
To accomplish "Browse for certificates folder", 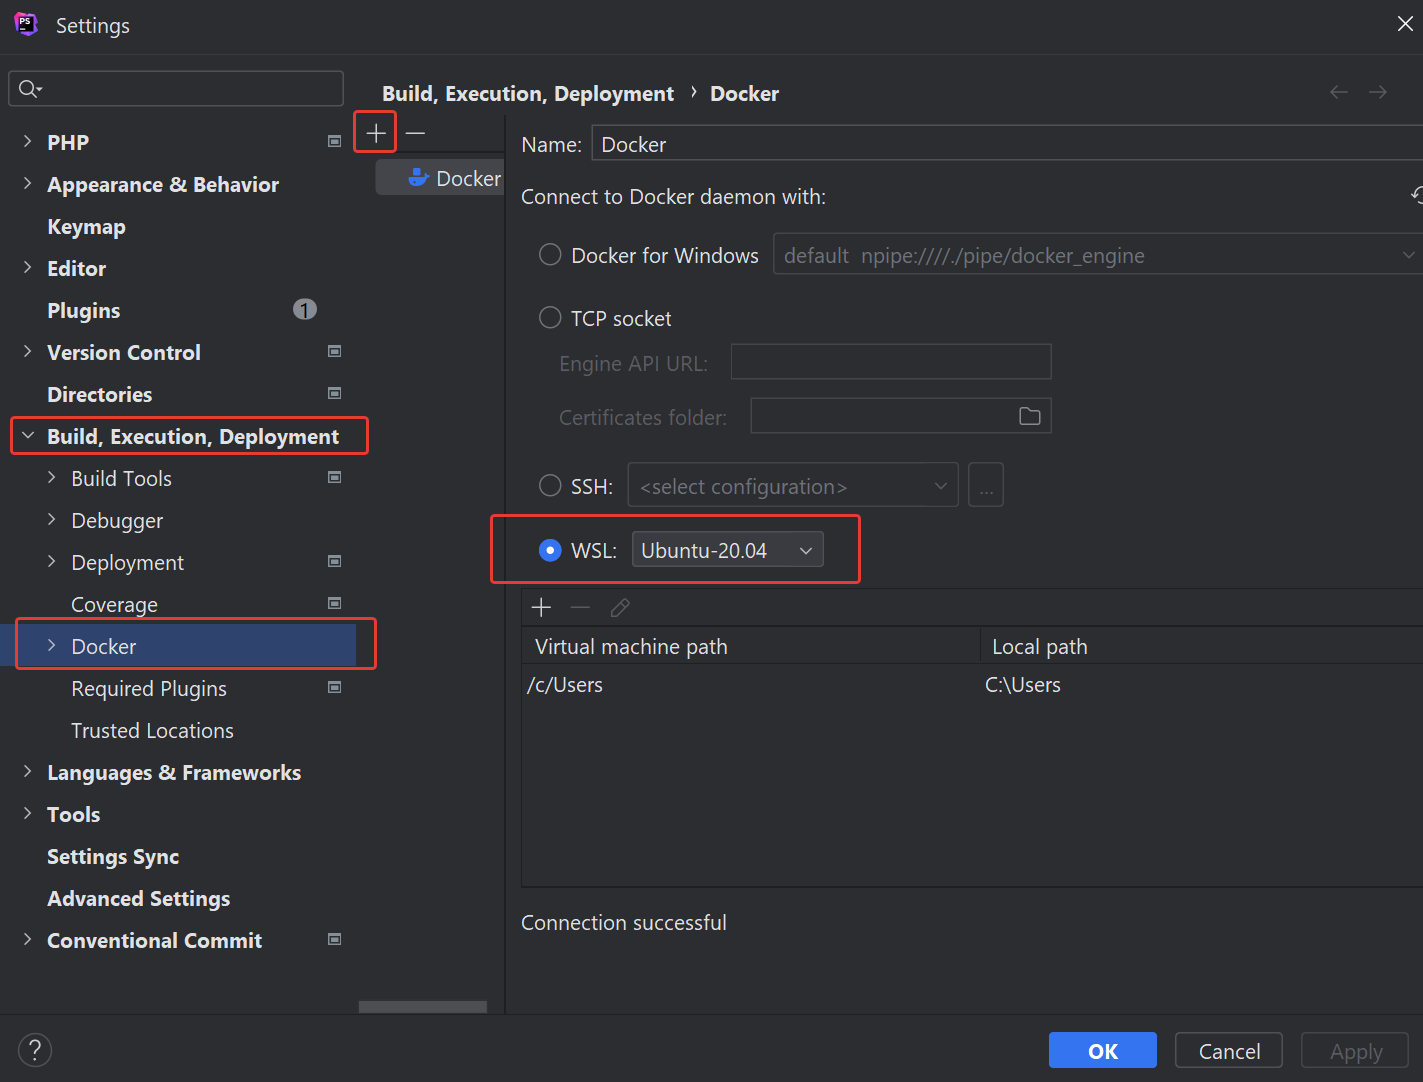I will click(1030, 416).
